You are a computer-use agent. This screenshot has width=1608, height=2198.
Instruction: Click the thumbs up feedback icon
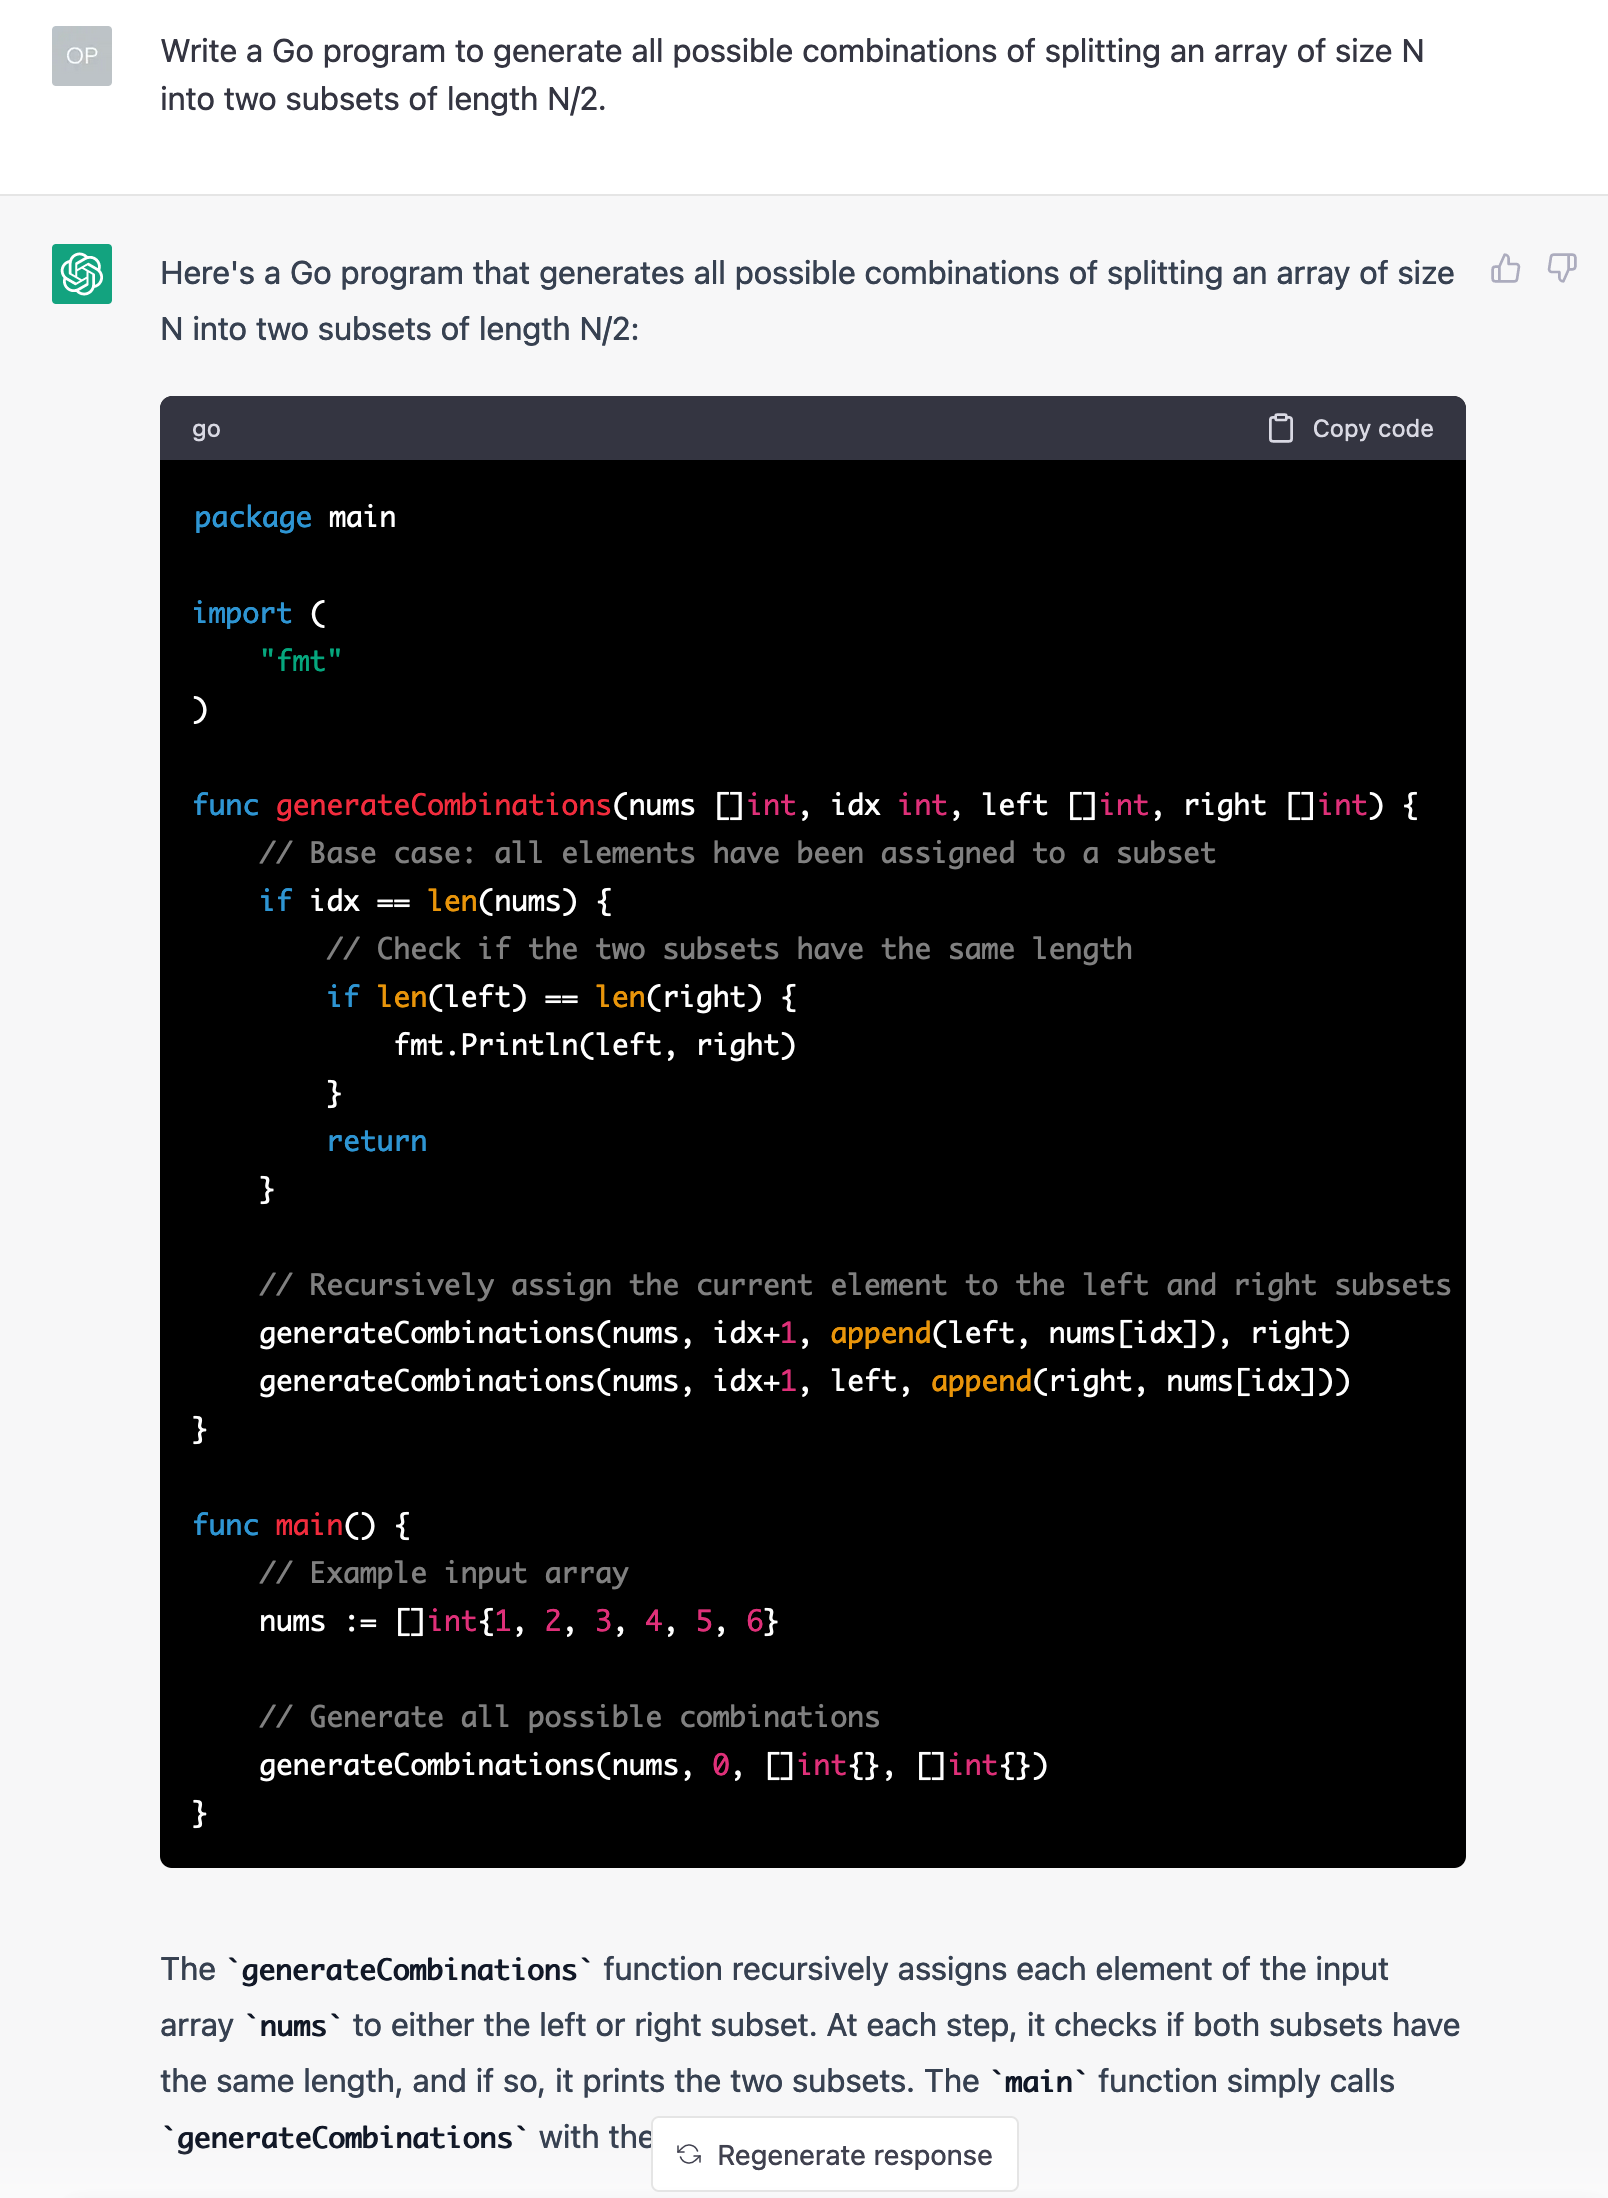tap(1505, 269)
